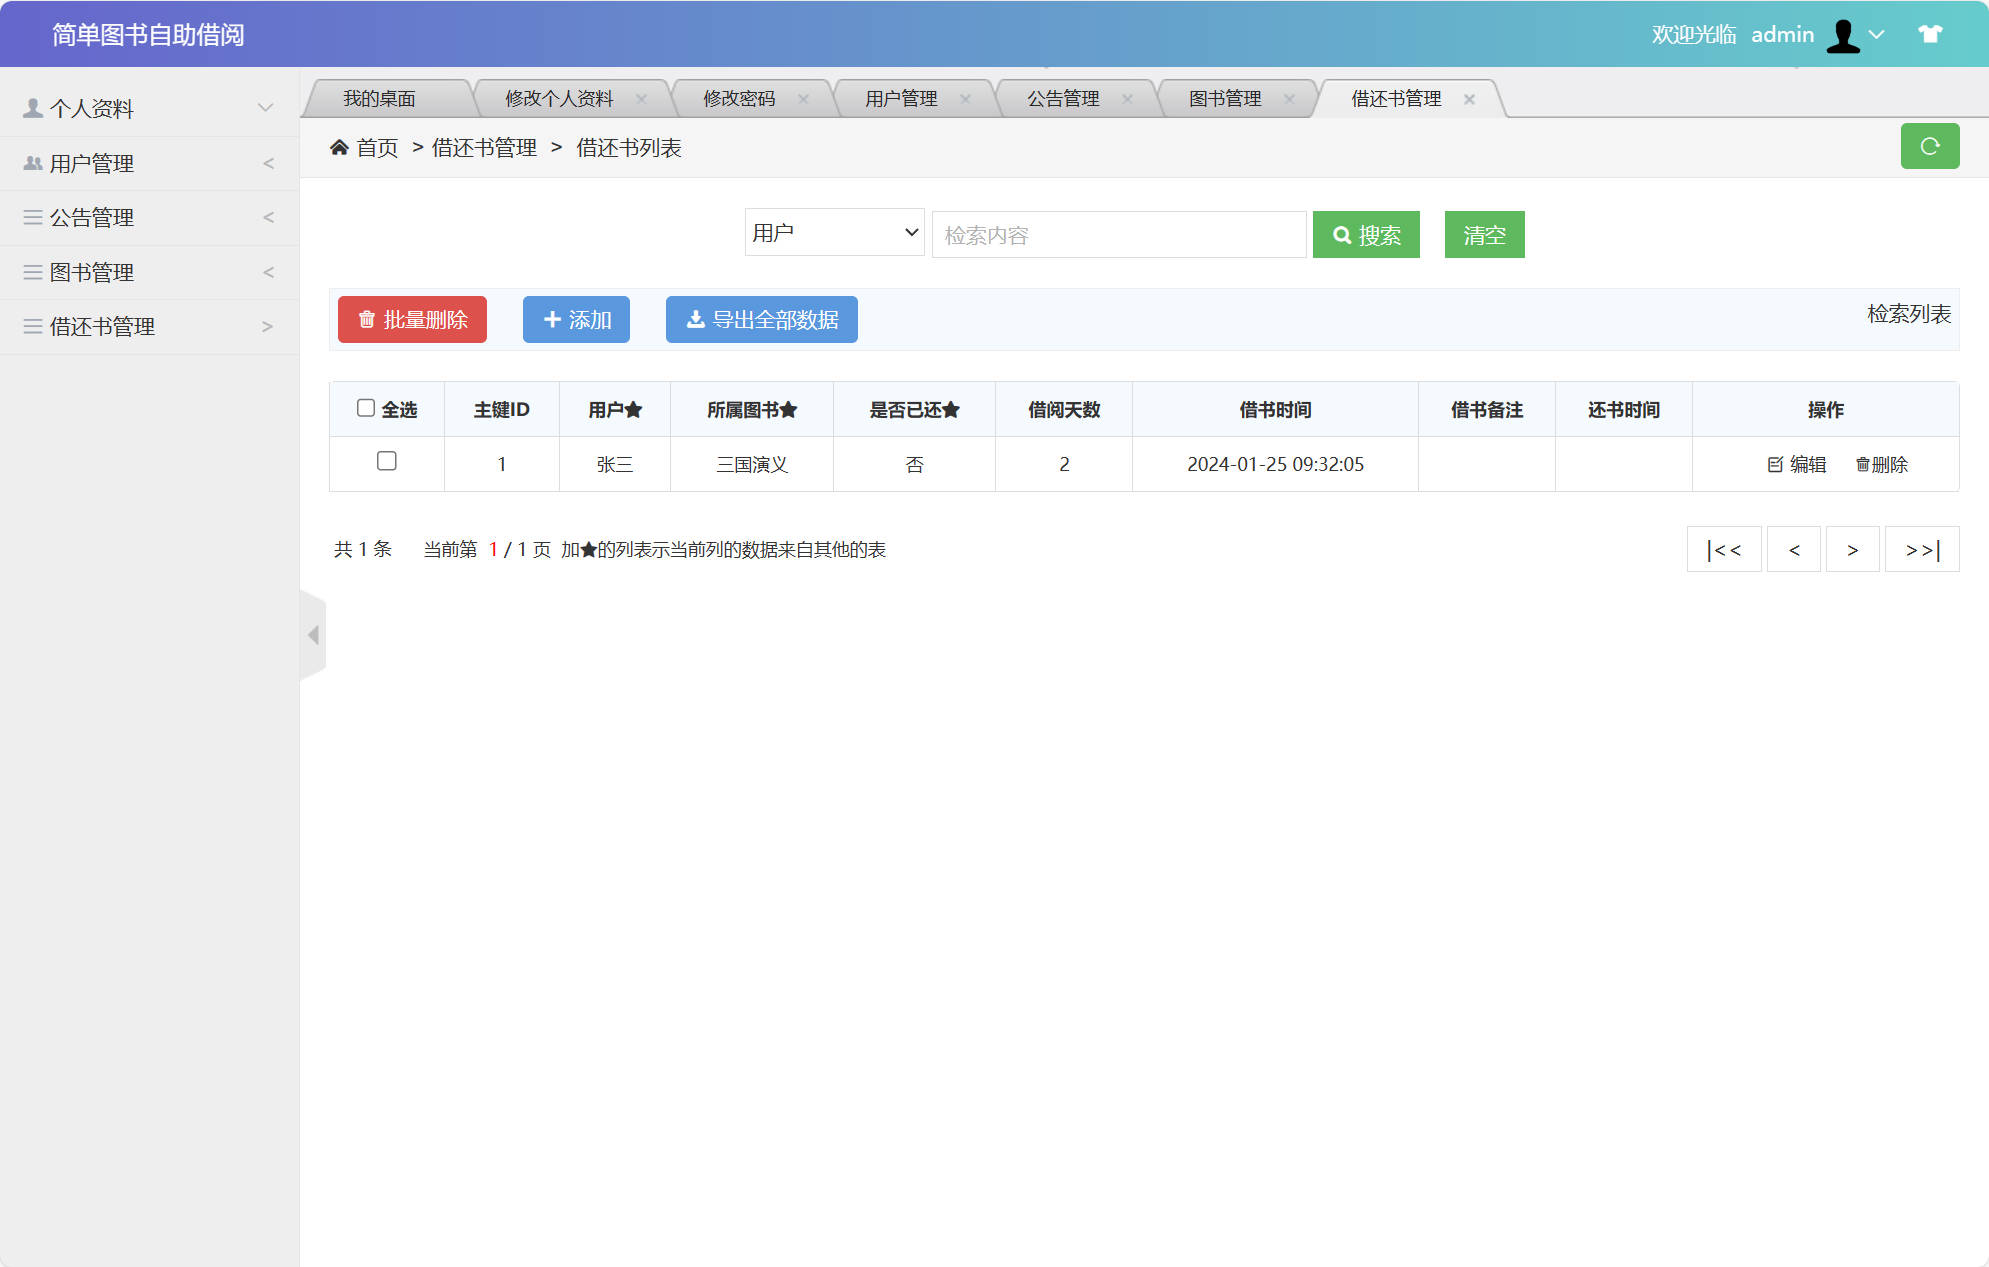The height and width of the screenshot is (1267, 1989).
Task: Click the edit pencil icon for 张三's record
Action: tap(1775, 464)
